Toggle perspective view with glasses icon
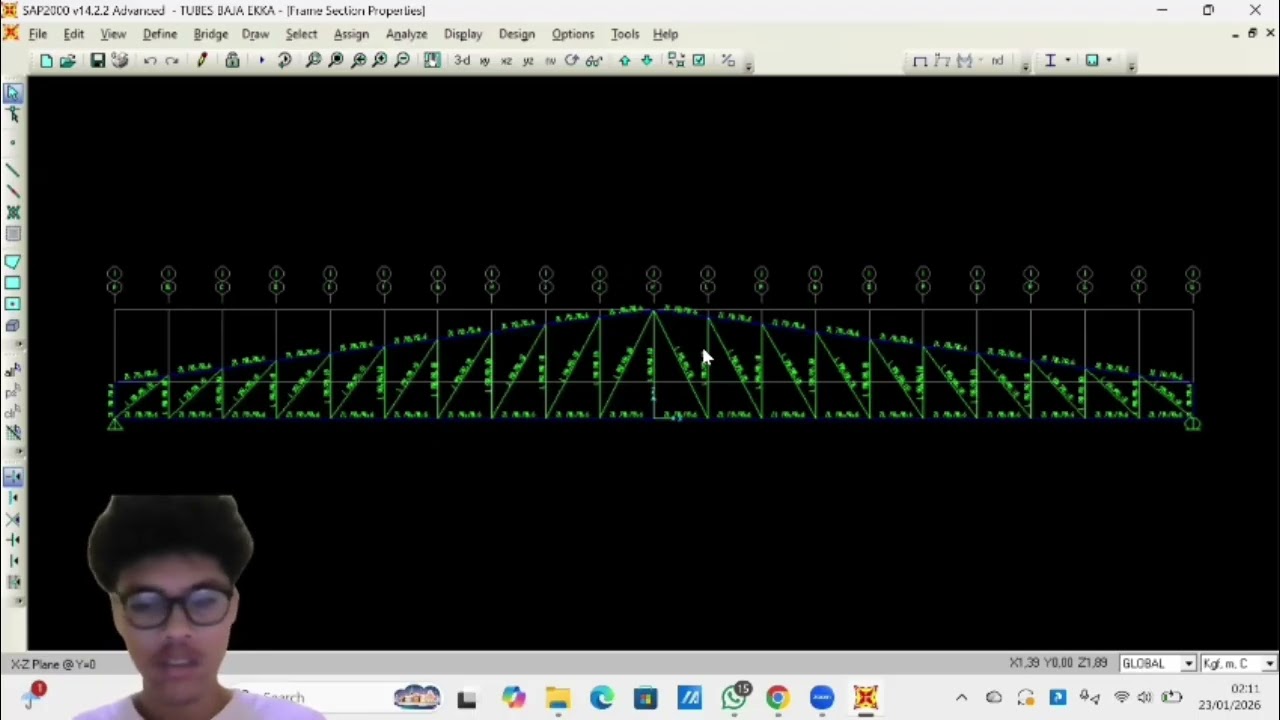Screen dimensions: 1280x720 [593, 61]
